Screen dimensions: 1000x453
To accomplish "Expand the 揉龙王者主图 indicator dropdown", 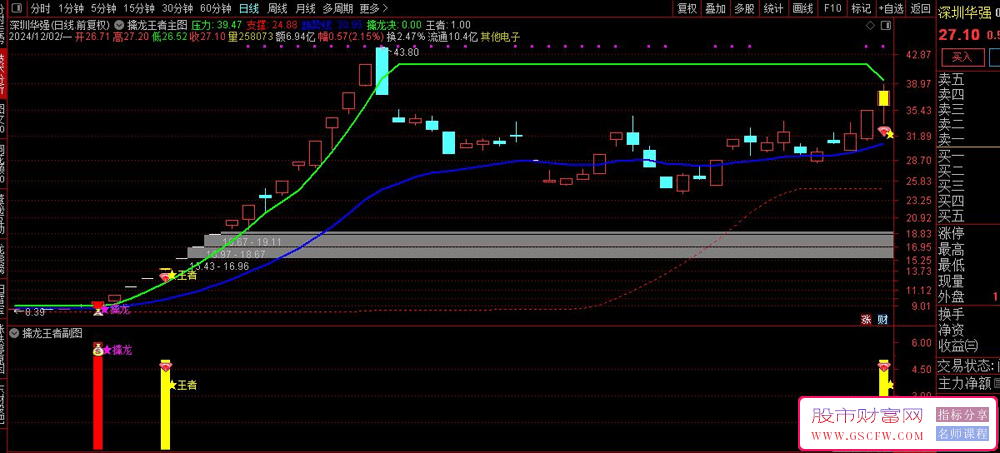I will (x=121, y=26).
